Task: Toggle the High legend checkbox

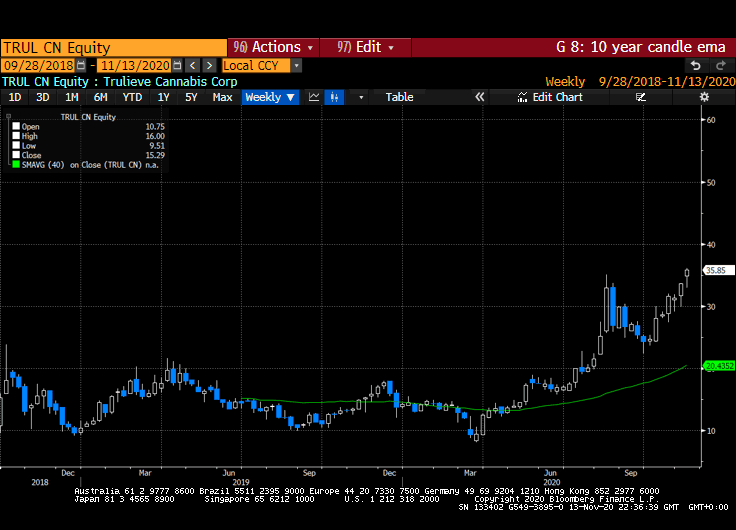Action: (16, 137)
